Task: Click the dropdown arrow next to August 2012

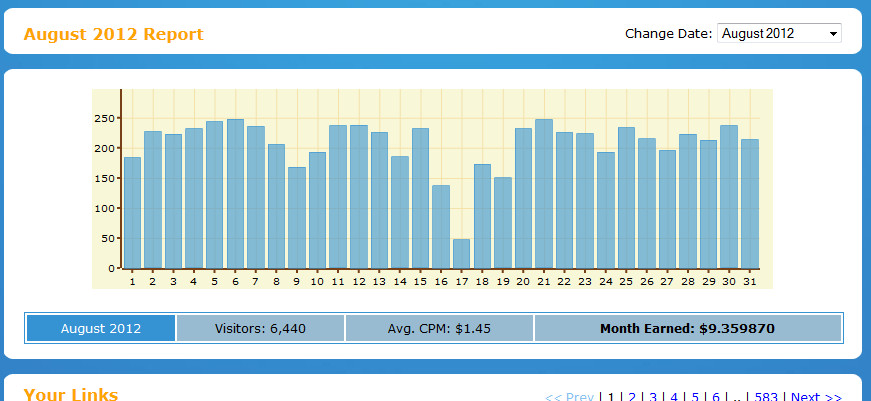Action: click(833, 34)
